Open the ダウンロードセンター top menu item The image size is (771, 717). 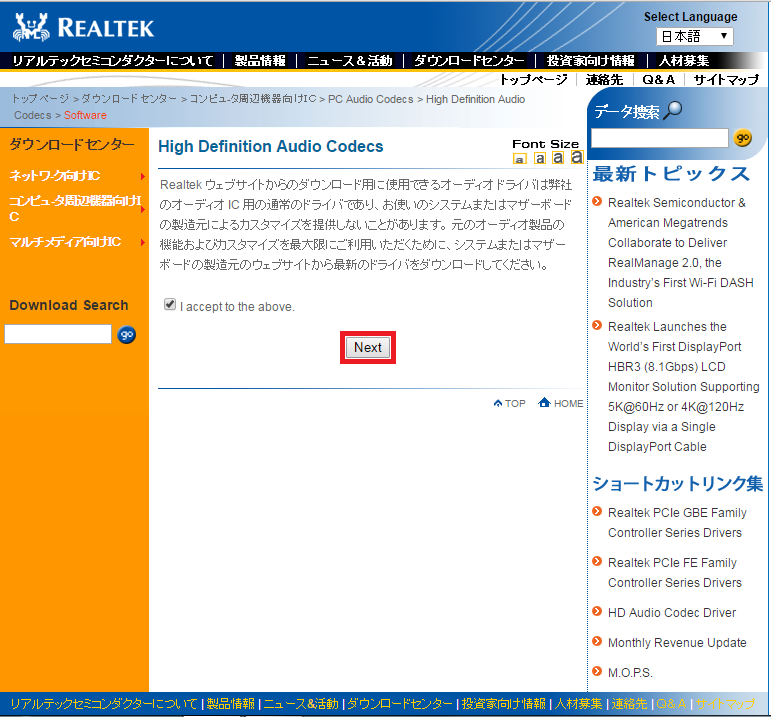coord(469,61)
